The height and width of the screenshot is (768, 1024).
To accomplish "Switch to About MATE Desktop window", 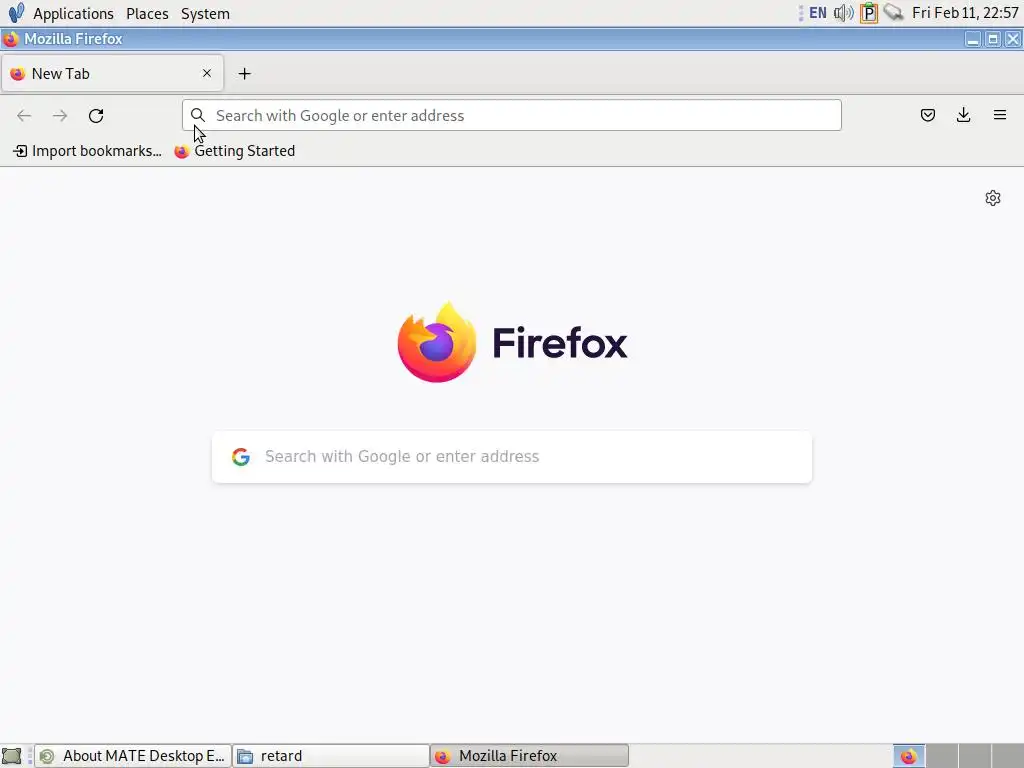I will click(x=133, y=756).
